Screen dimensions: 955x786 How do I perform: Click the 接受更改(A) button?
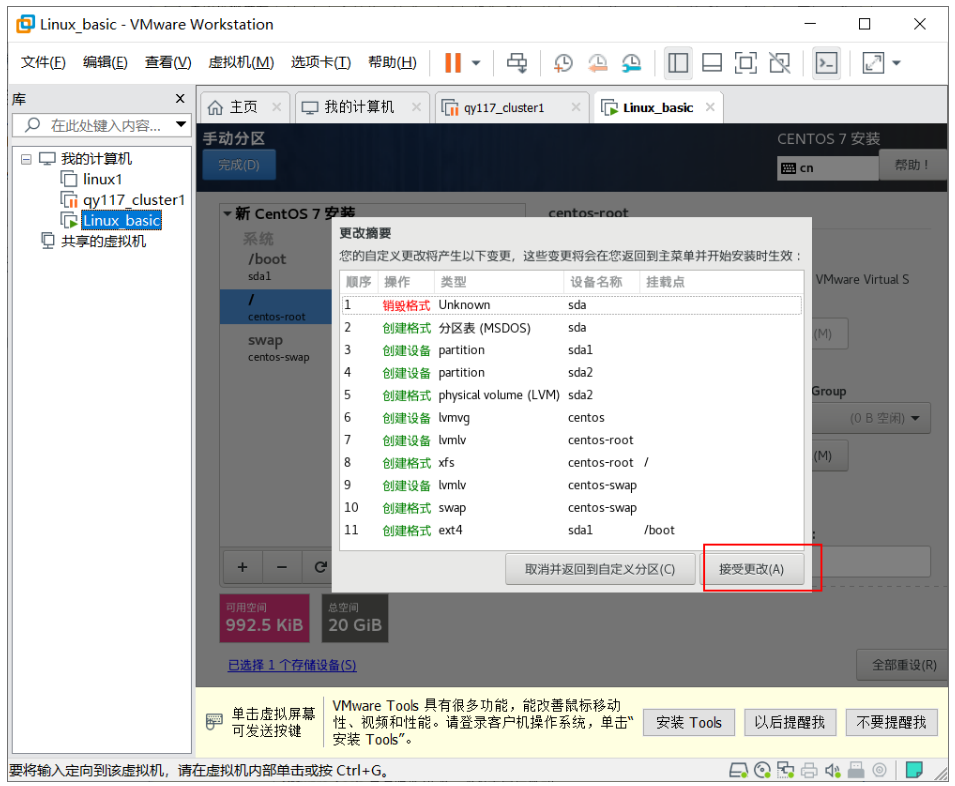pyautogui.click(x=751, y=569)
